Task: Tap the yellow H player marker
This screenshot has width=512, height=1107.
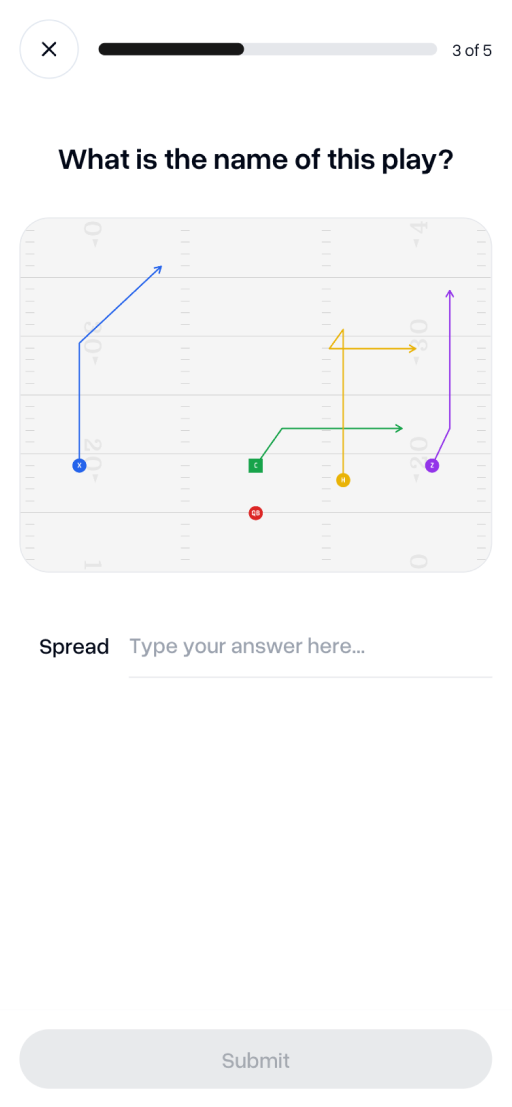Action: tap(343, 480)
